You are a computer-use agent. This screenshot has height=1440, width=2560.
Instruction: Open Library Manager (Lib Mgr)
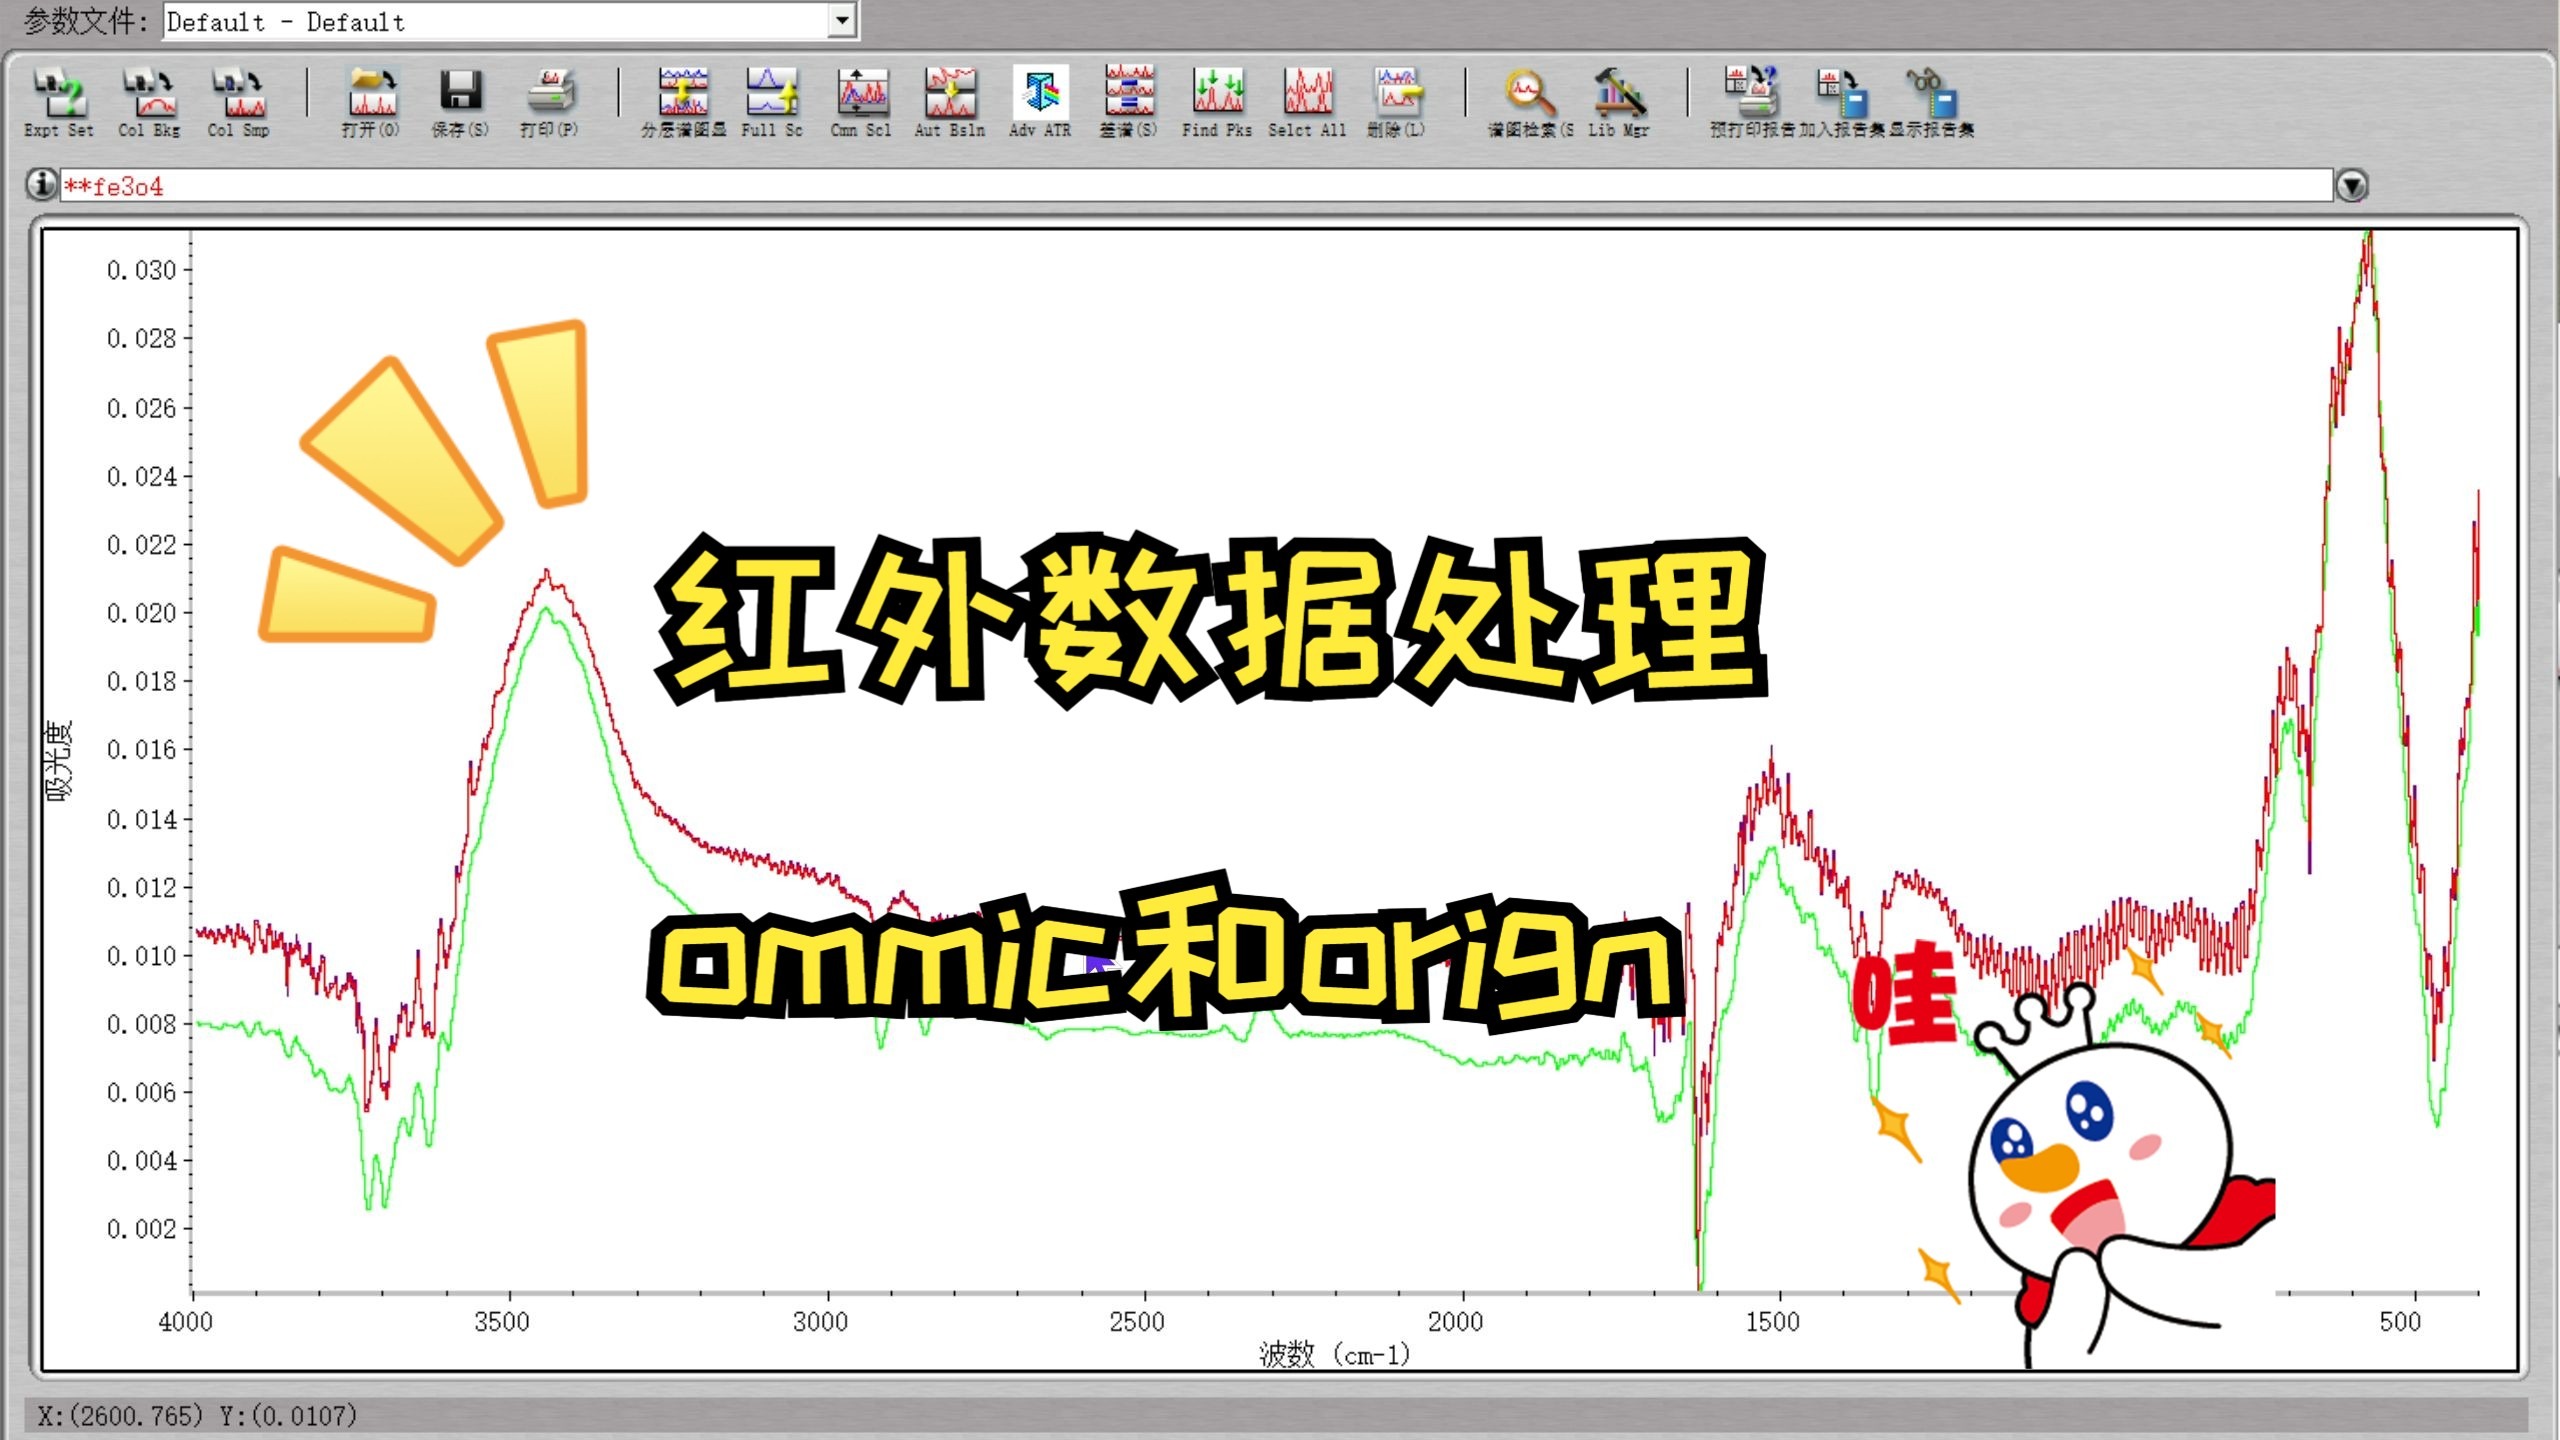pos(1619,101)
